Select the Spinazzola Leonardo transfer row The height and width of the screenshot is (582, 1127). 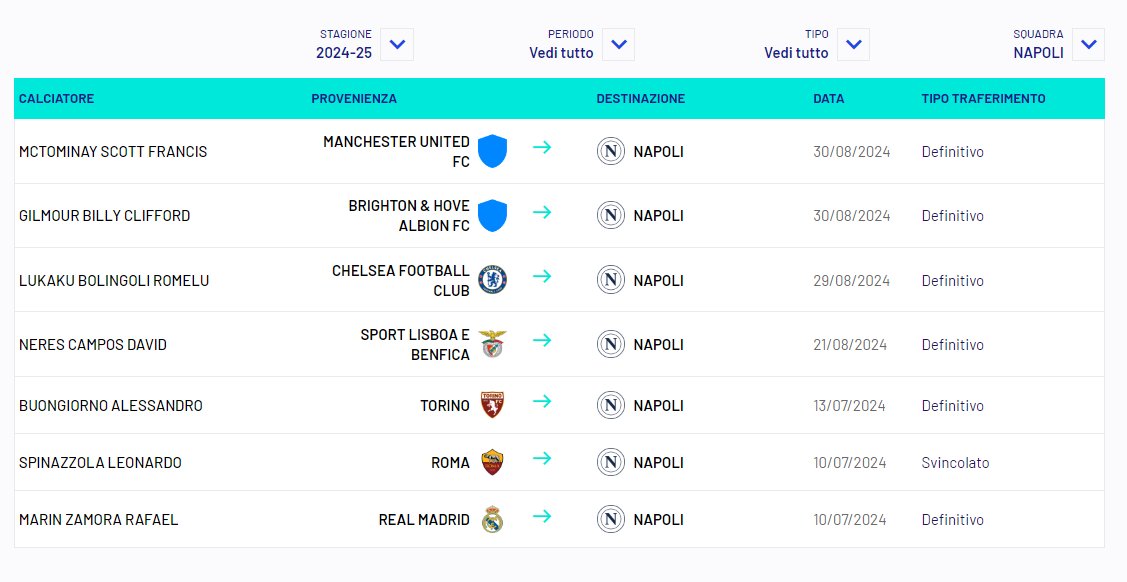click(x=559, y=462)
